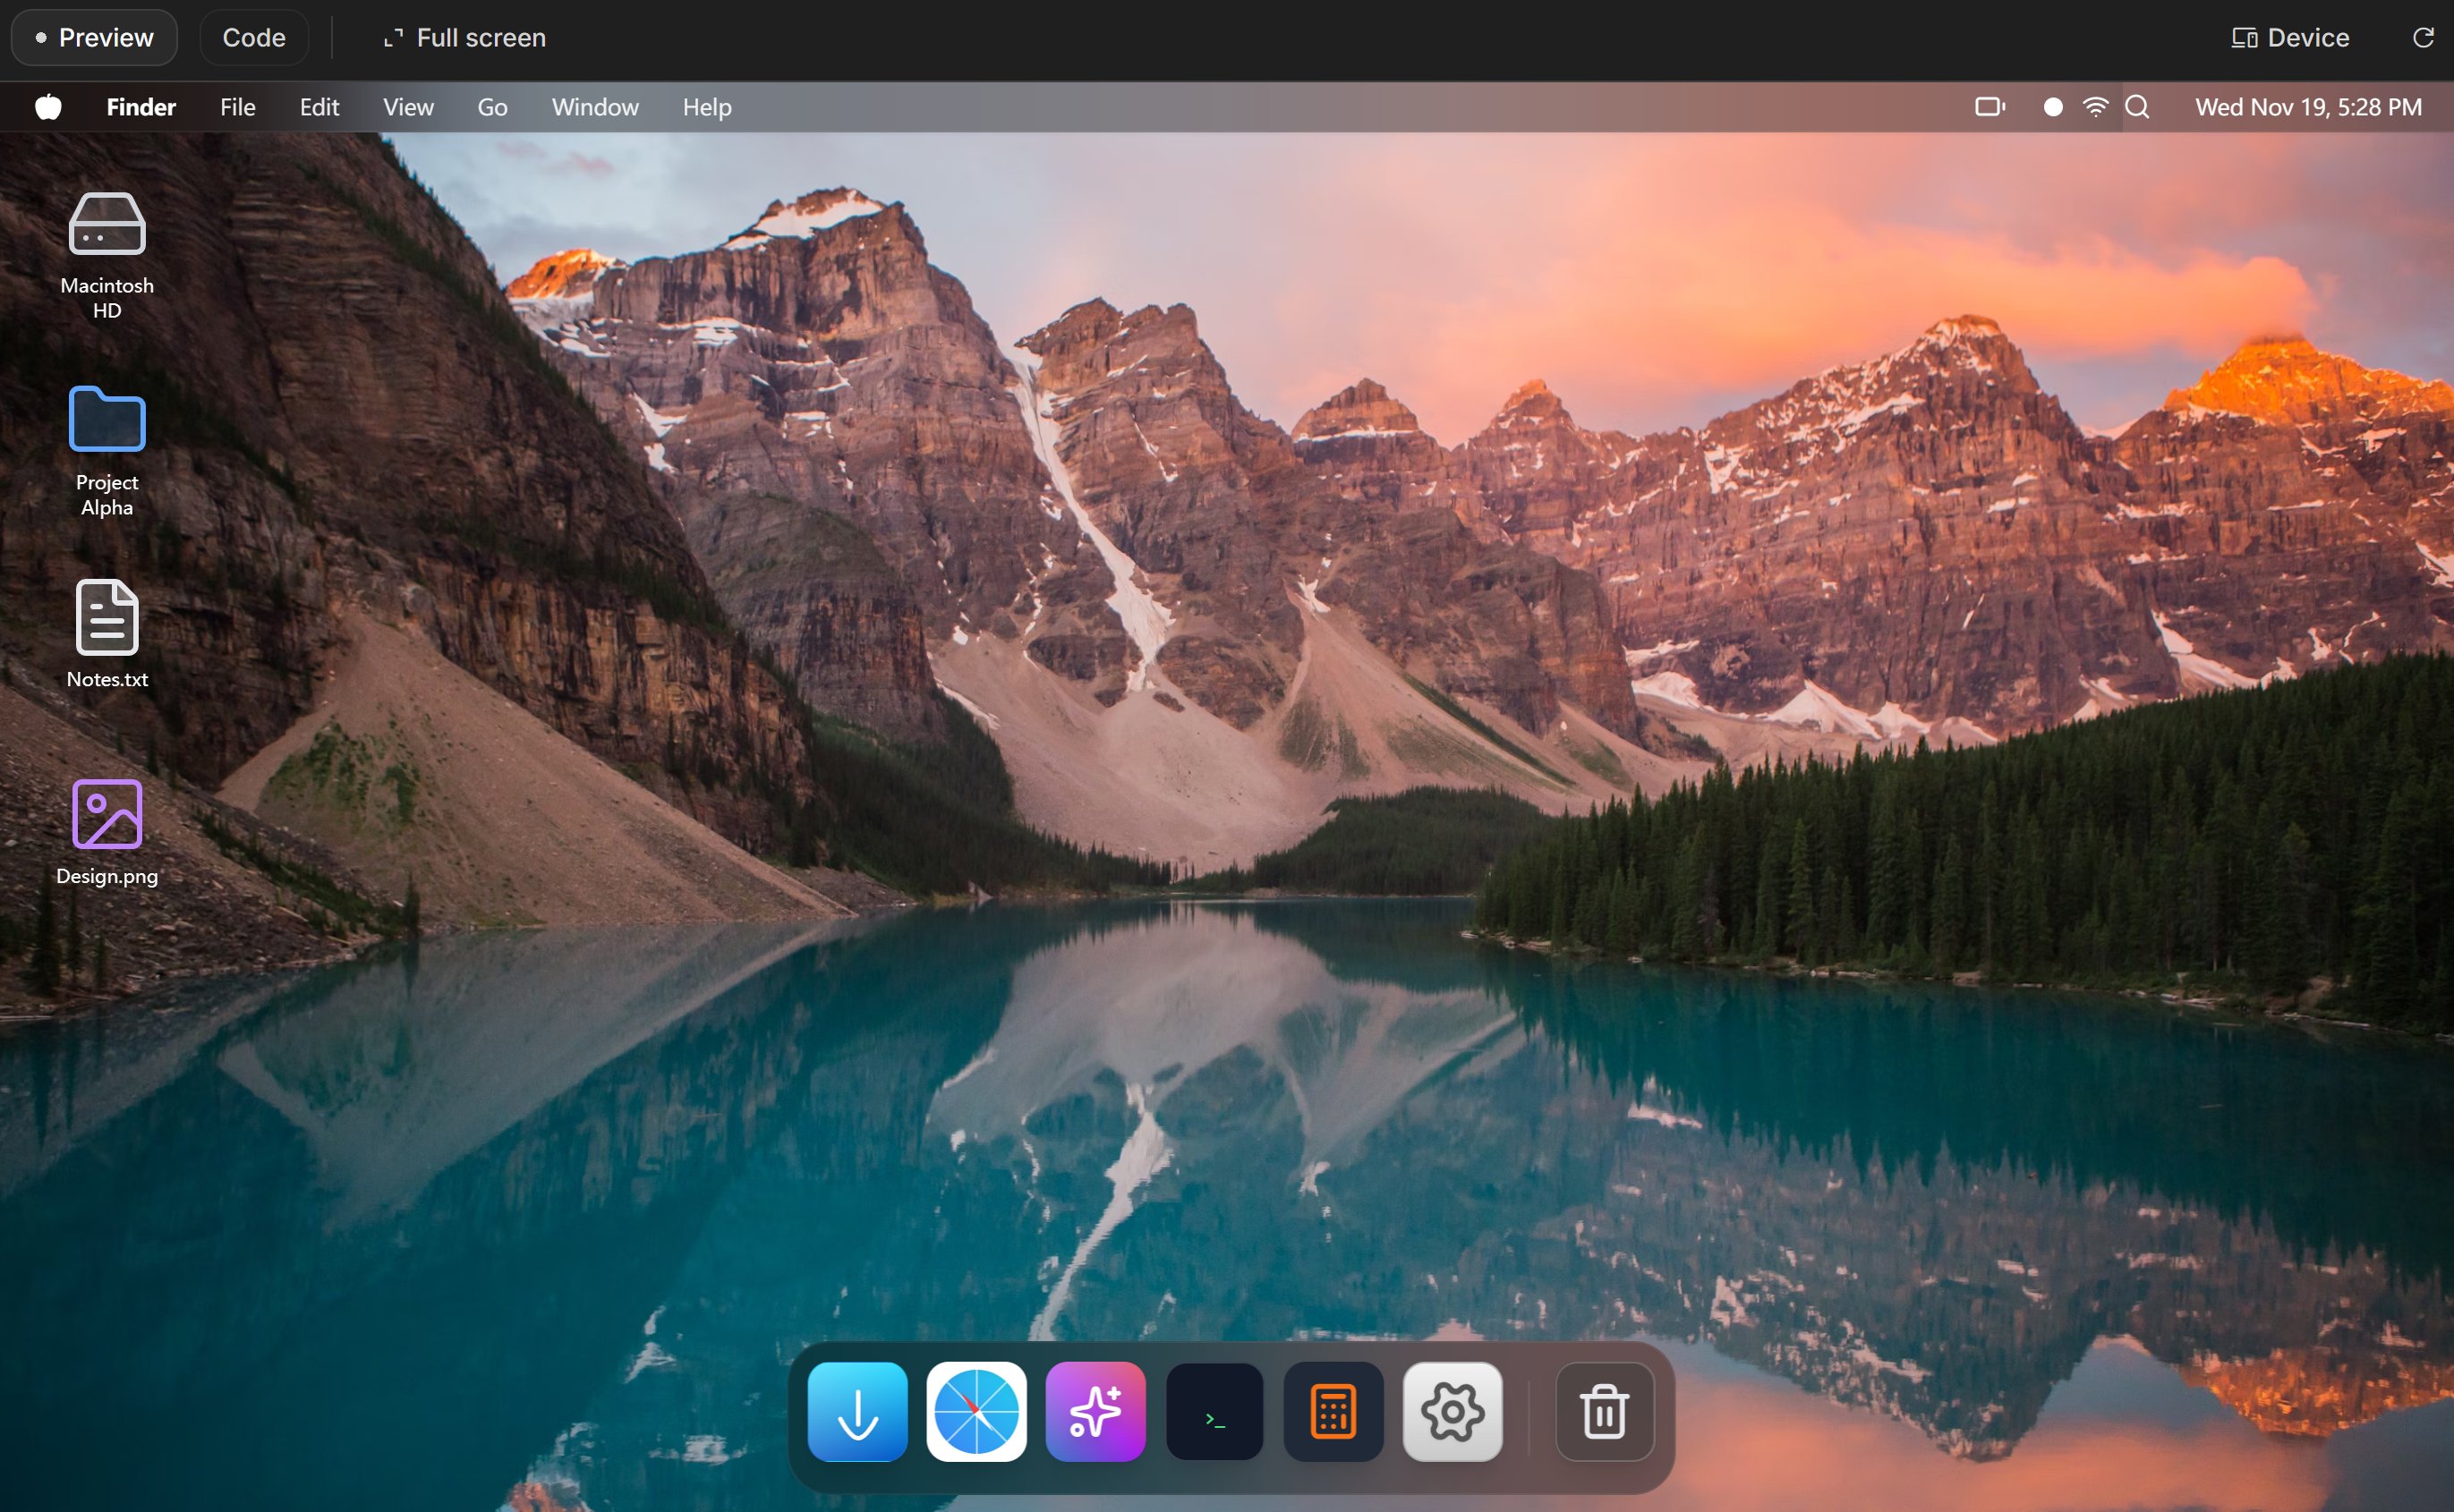Launch the Terminal app from dock
The image size is (2454, 1512).
click(x=1214, y=1411)
